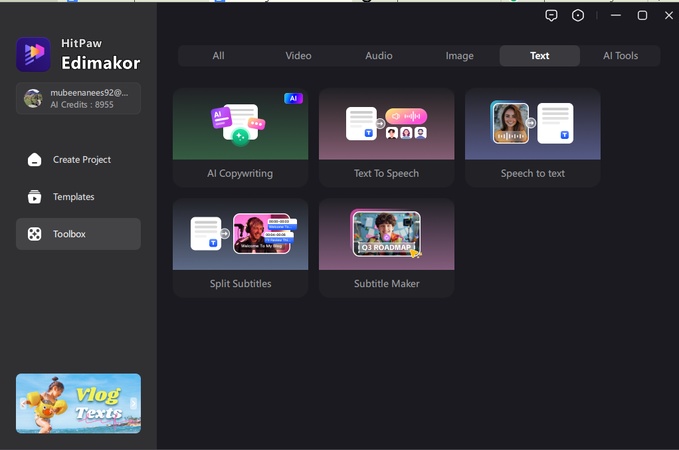The width and height of the screenshot is (679, 450).
Task: Click the user profile avatar
Action: (x=33, y=98)
